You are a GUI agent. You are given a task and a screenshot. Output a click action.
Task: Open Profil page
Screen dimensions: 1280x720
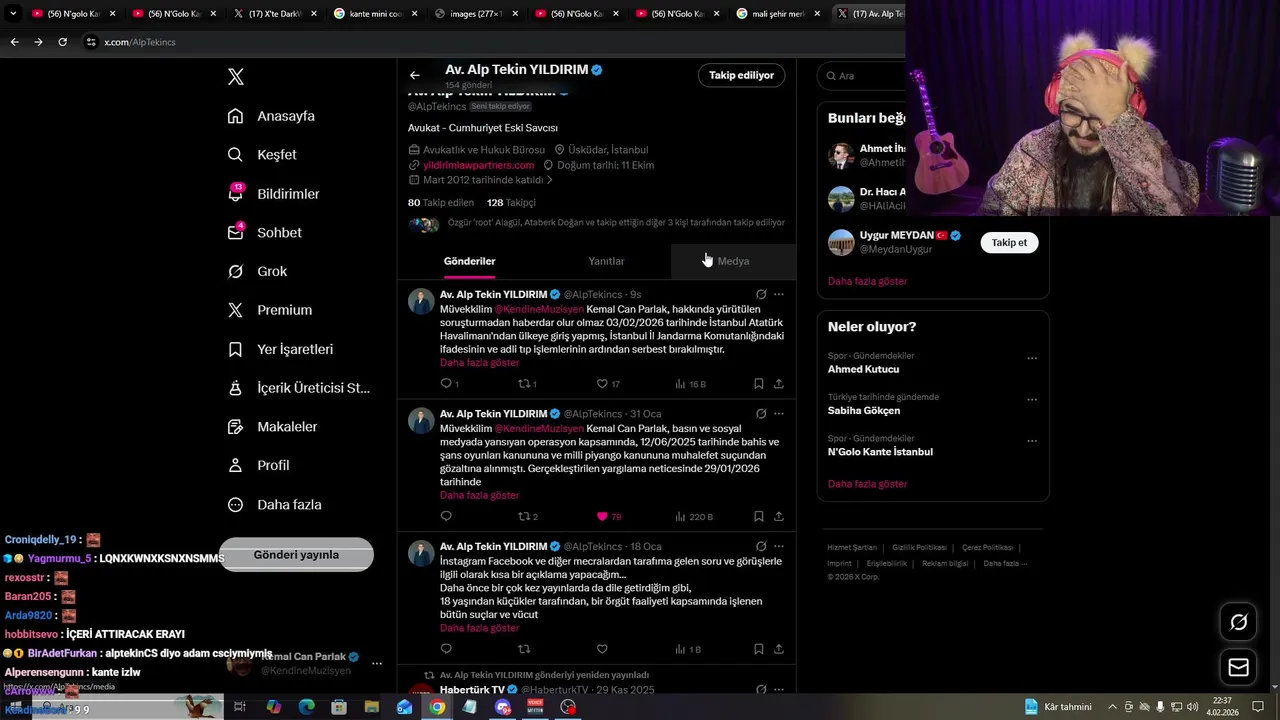[x=258, y=466]
